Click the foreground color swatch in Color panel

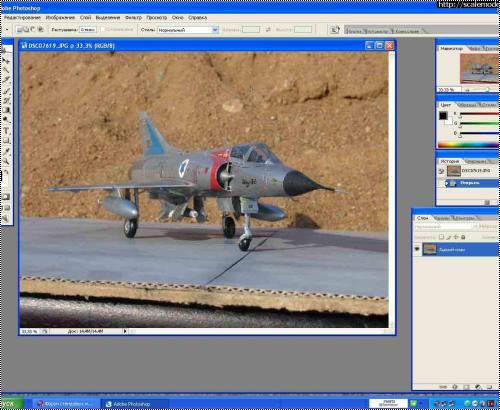pyautogui.click(x=443, y=116)
